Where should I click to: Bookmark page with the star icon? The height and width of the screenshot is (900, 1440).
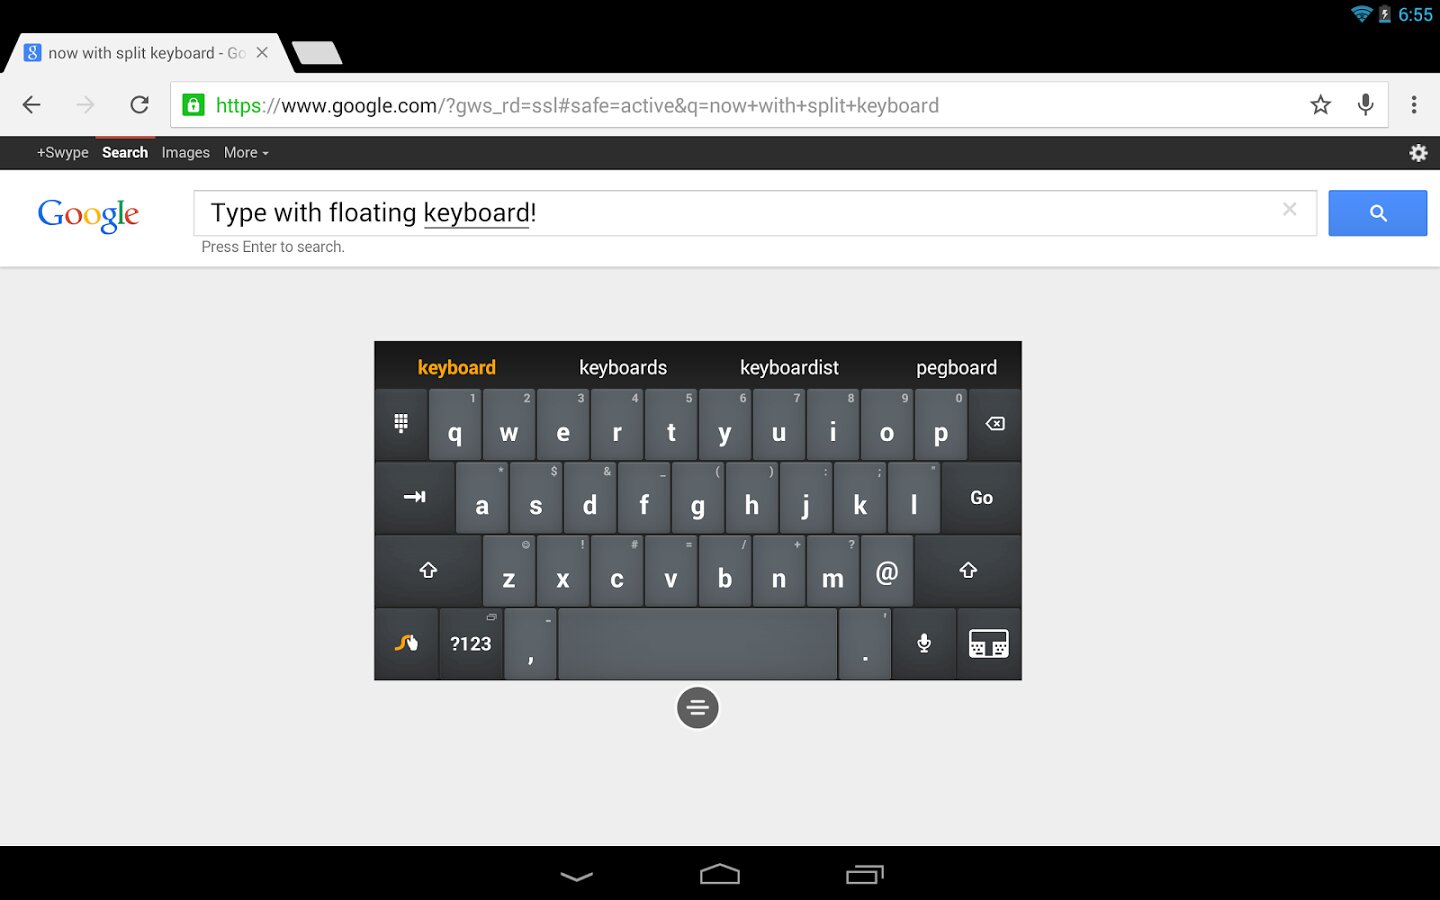(1321, 105)
